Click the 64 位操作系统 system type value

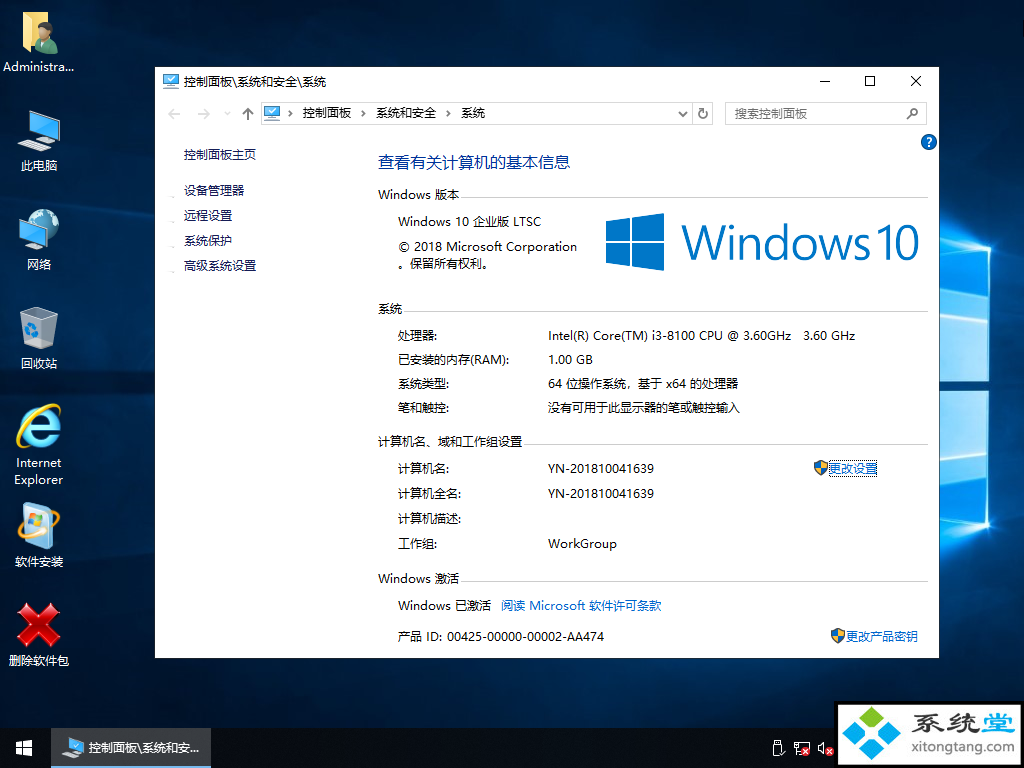643,384
